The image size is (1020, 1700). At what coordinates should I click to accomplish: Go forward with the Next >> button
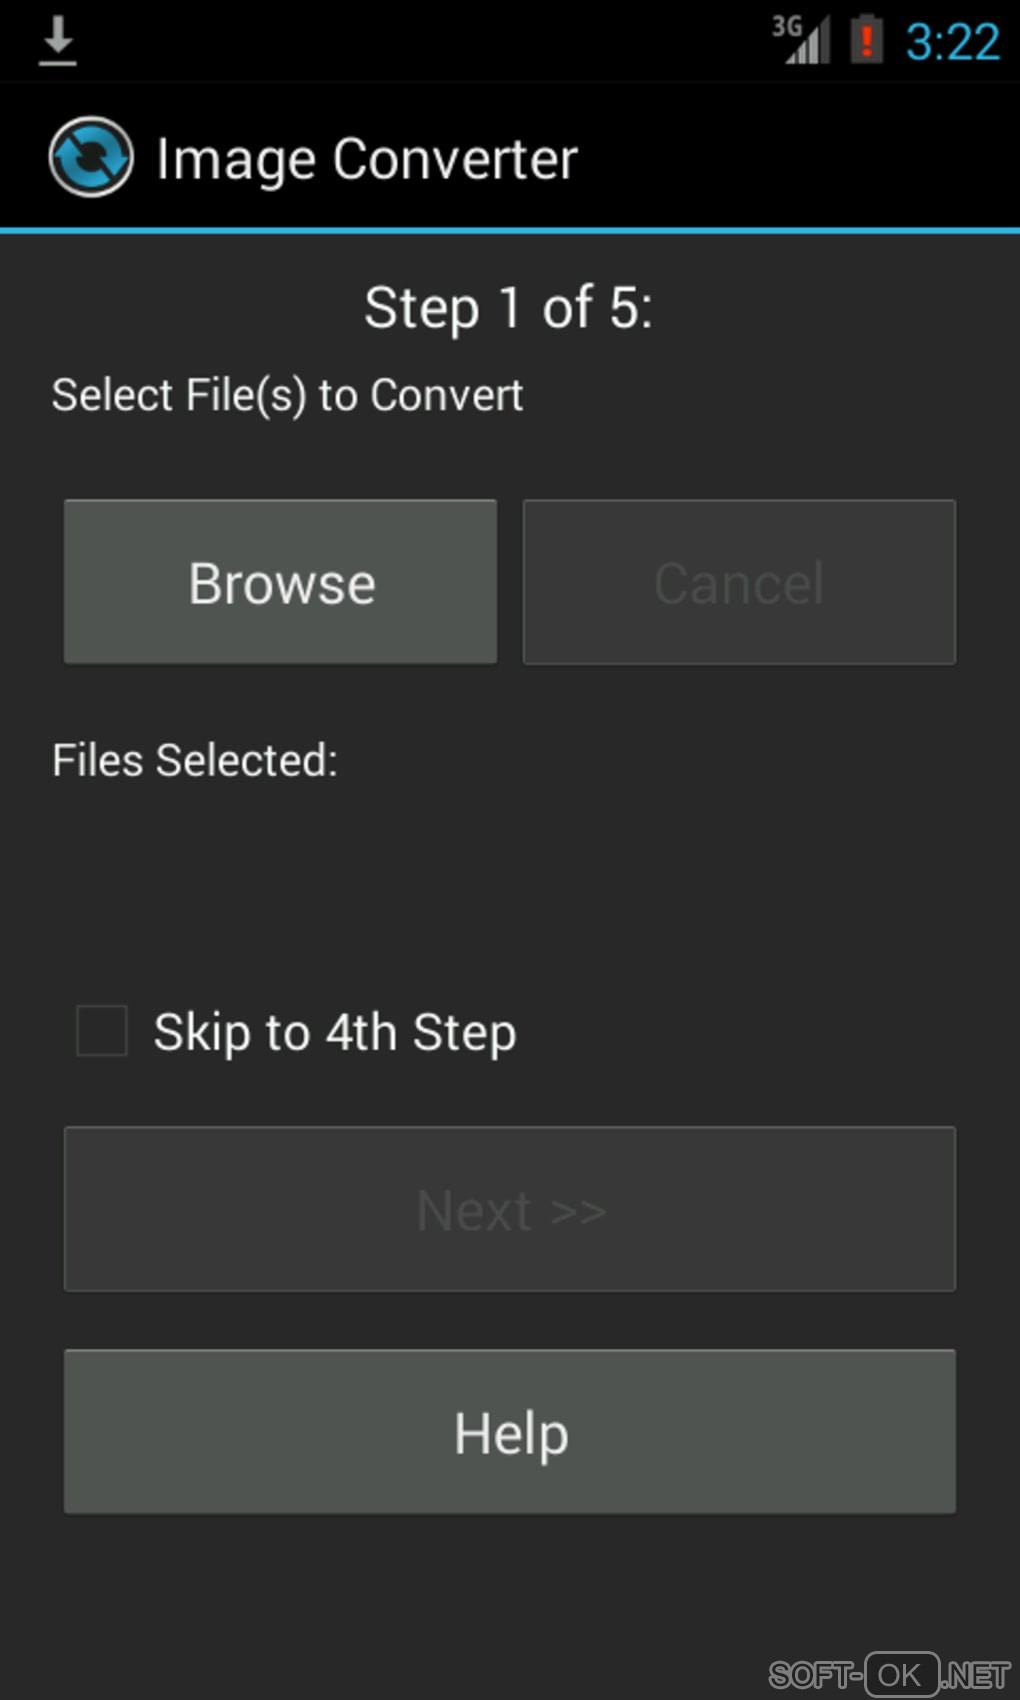510,1209
